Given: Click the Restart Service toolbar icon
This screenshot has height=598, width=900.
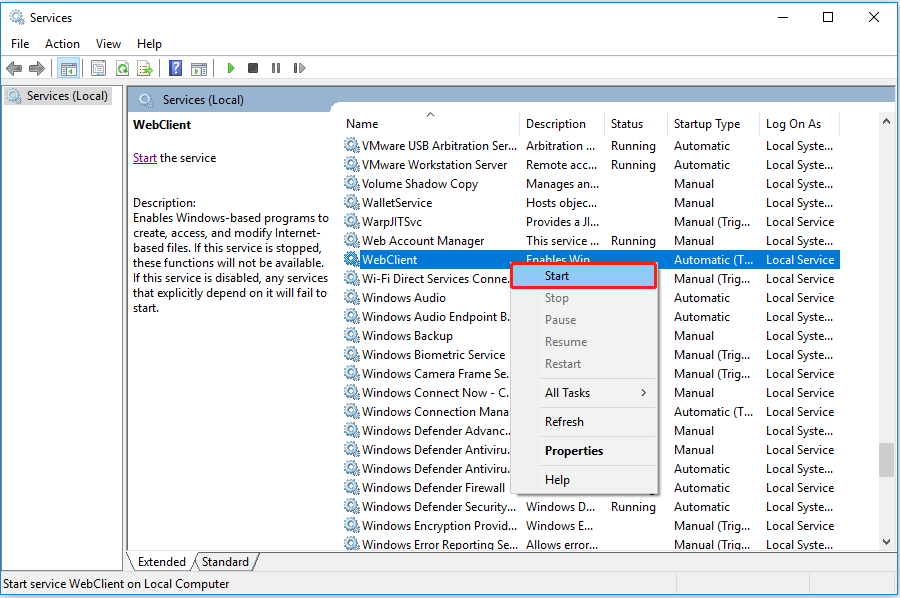Looking at the screenshot, I should click(299, 68).
